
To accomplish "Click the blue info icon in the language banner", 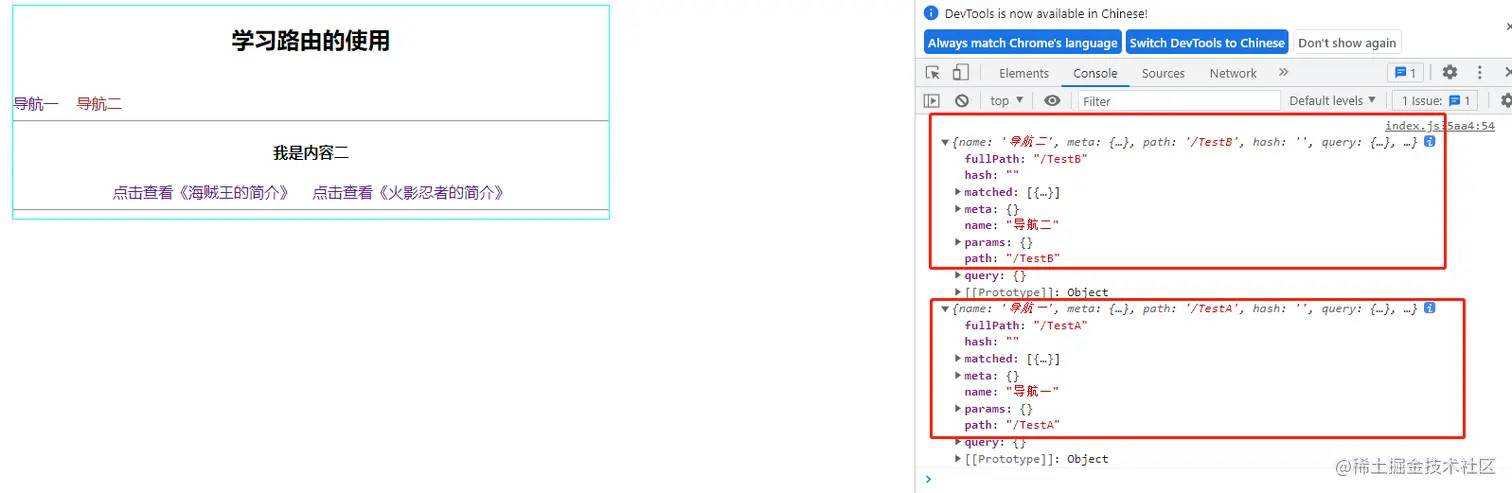I will point(931,14).
